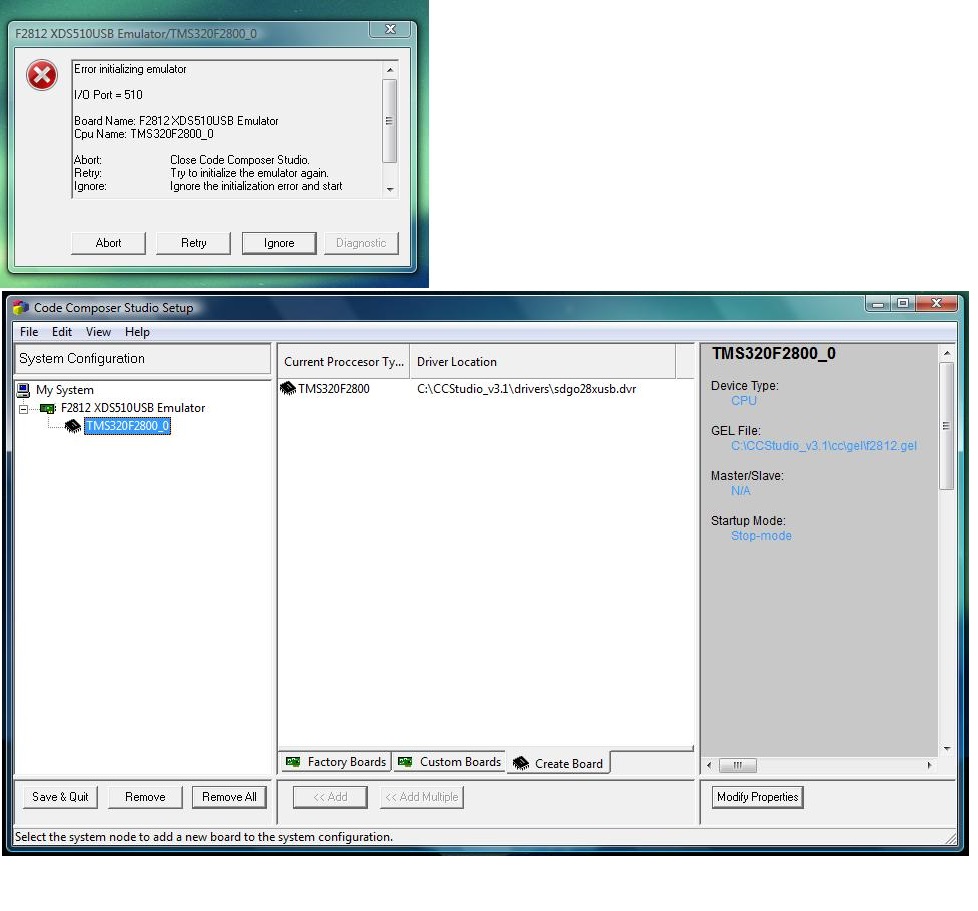Click the f2812.gel GEL file path

(x=824, y=446)
